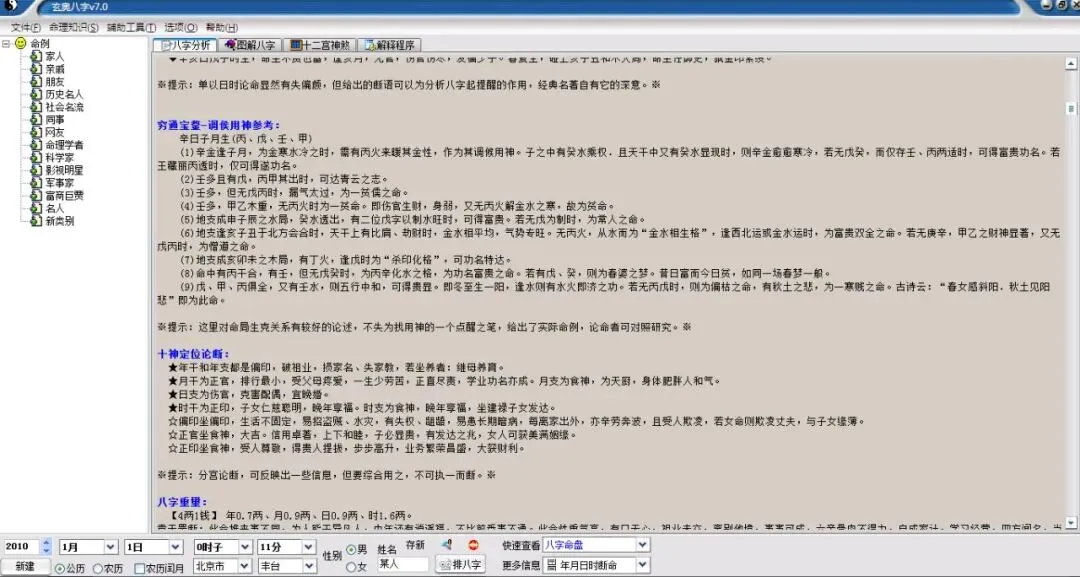Screen dimensions: 1080x577
Task: Choose the 公历 calendar radio option
Action: tap(60, 569)
